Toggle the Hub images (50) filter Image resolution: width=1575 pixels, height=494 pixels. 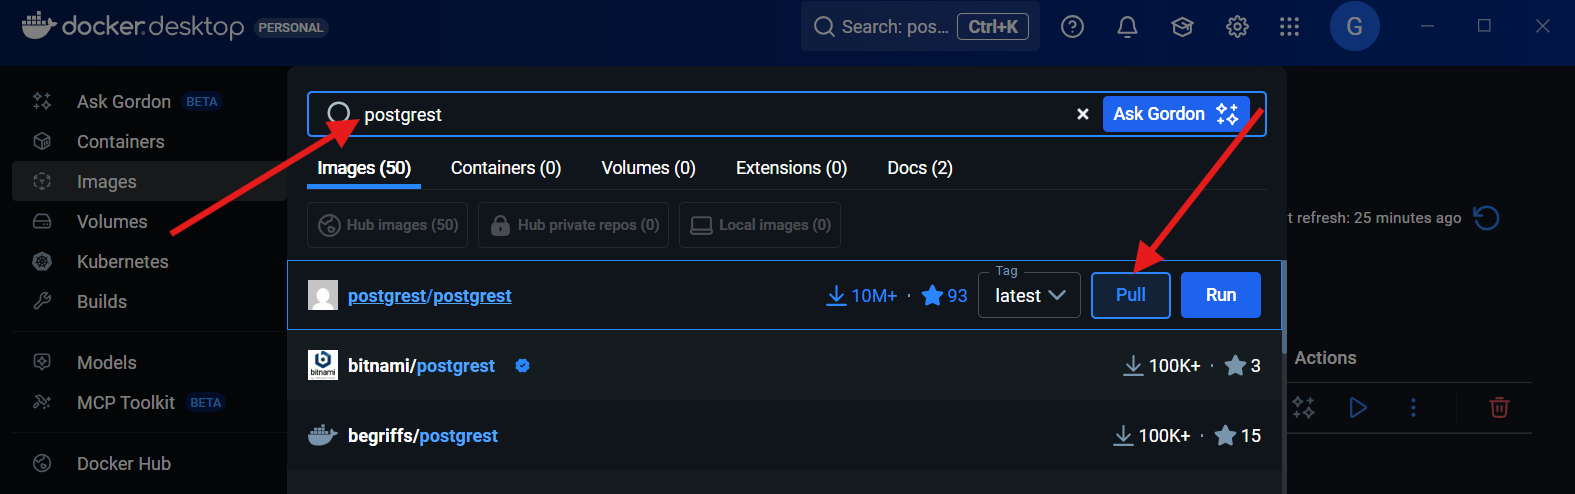pyautogui.click(x=389, y=225)
